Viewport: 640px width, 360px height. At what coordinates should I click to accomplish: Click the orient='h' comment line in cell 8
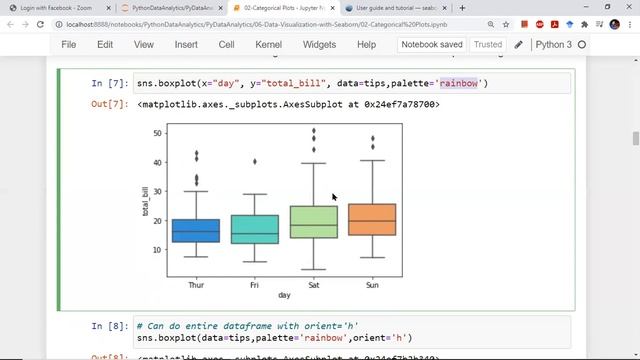(247, 326)
